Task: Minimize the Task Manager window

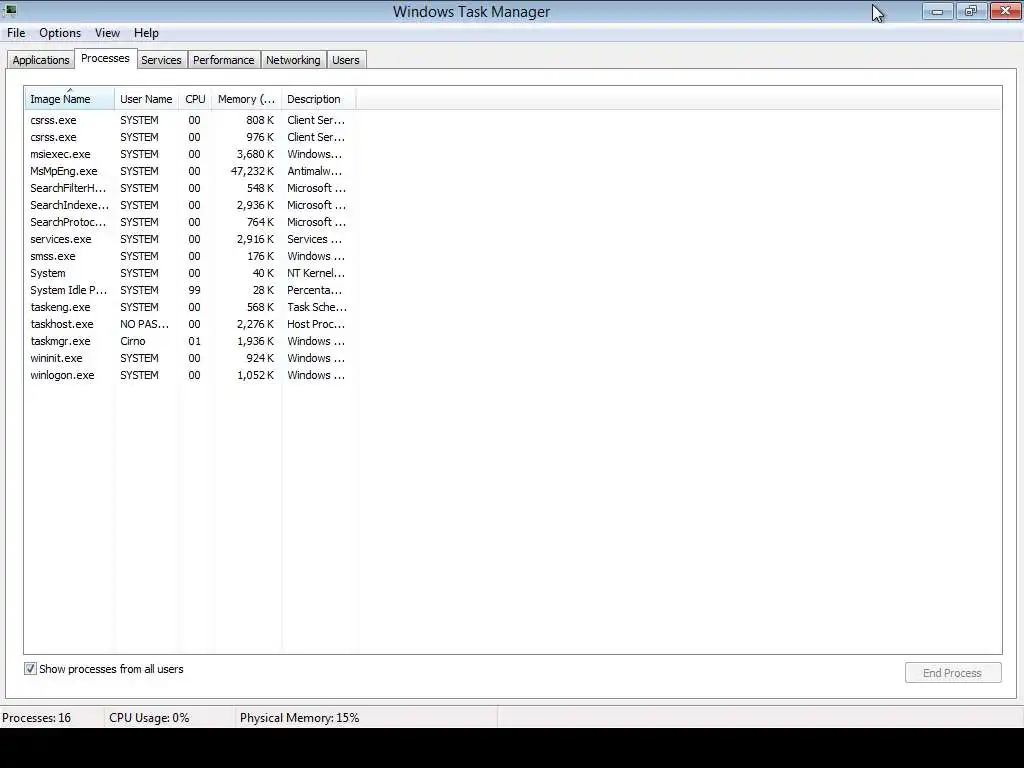Action: point(938,11)
